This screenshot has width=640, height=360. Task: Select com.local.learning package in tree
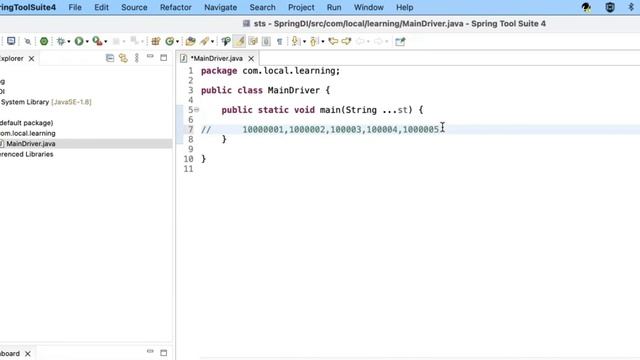click(28, 133)
